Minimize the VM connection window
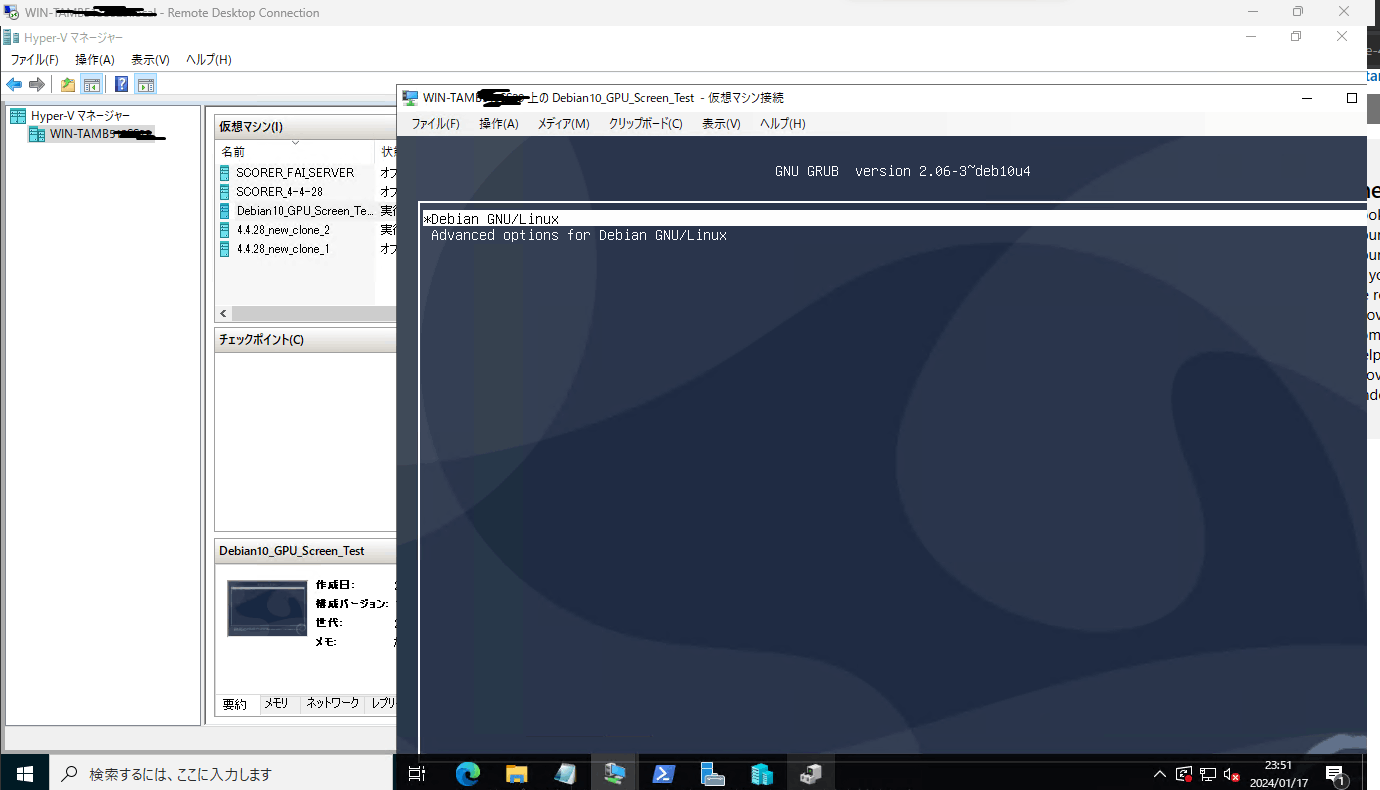1380x790 pixels. click(1306, 98)
